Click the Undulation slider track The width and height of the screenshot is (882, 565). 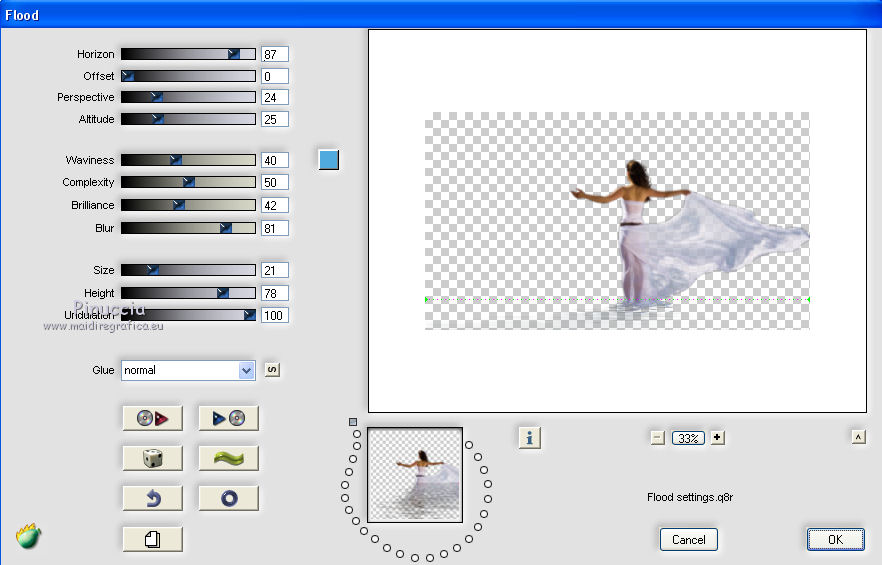coord(188,315)
